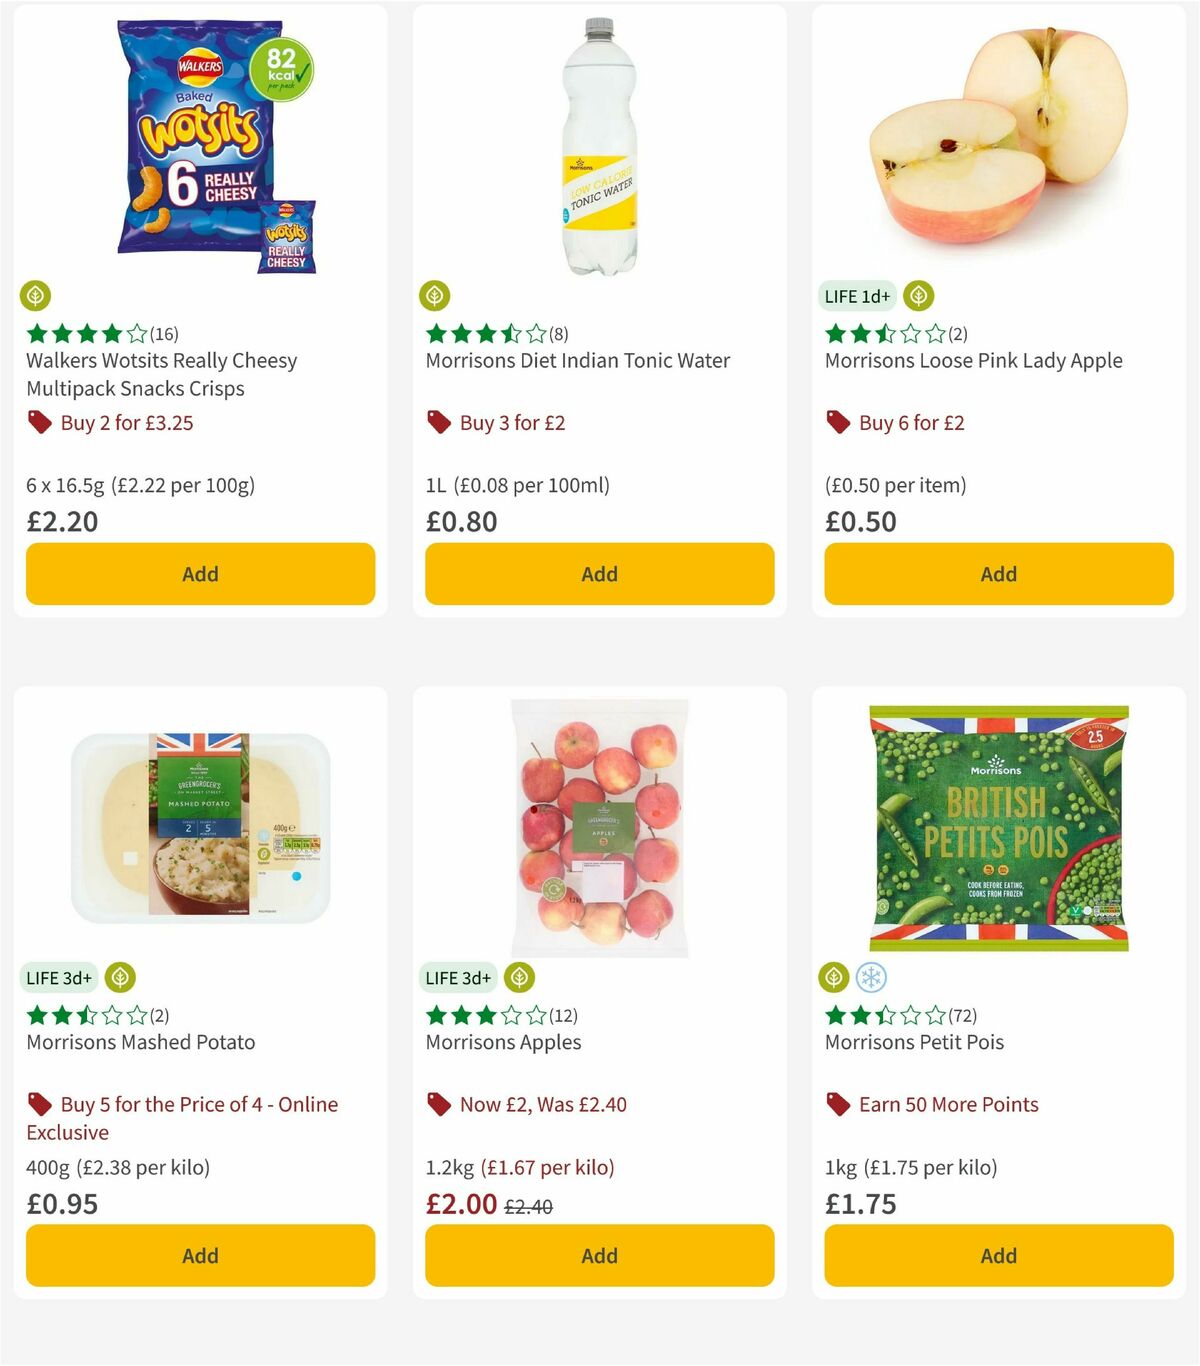Add Morrisons Petit Pois to the basket

998,1255
